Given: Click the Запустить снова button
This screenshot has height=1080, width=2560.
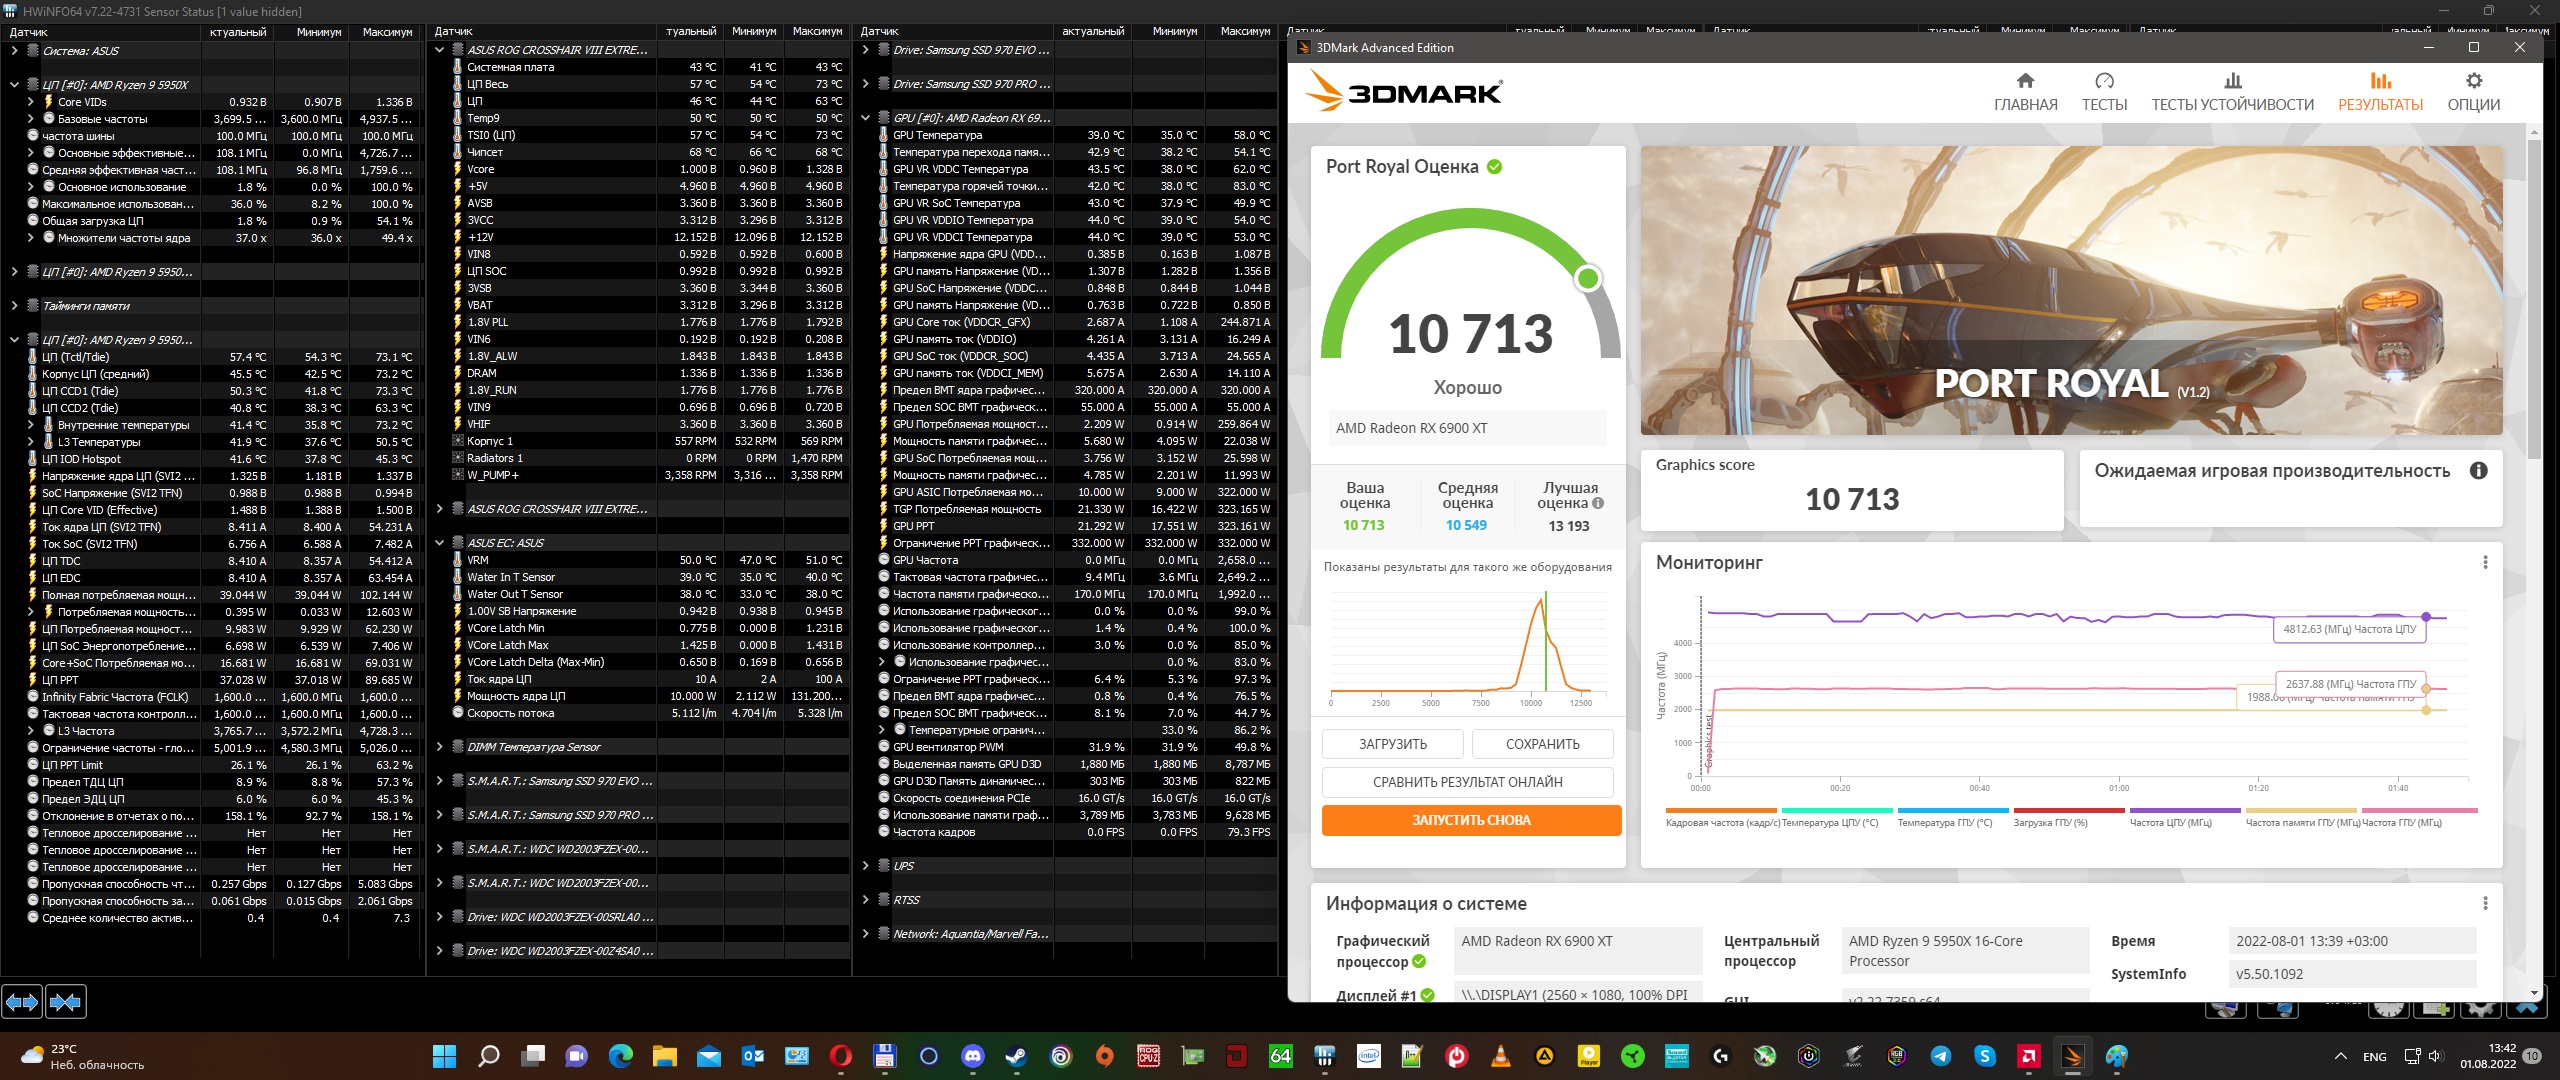Looking at the screenshot, I should click(1471, 820).
